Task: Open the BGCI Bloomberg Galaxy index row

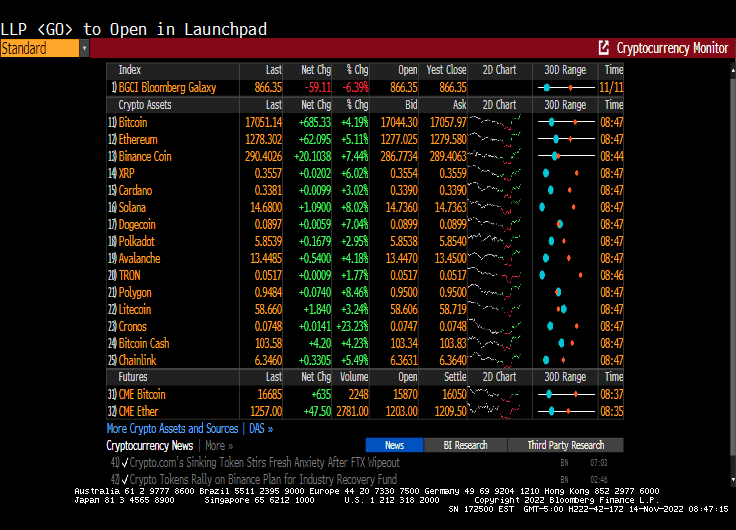Action: (x=167, y=87)
